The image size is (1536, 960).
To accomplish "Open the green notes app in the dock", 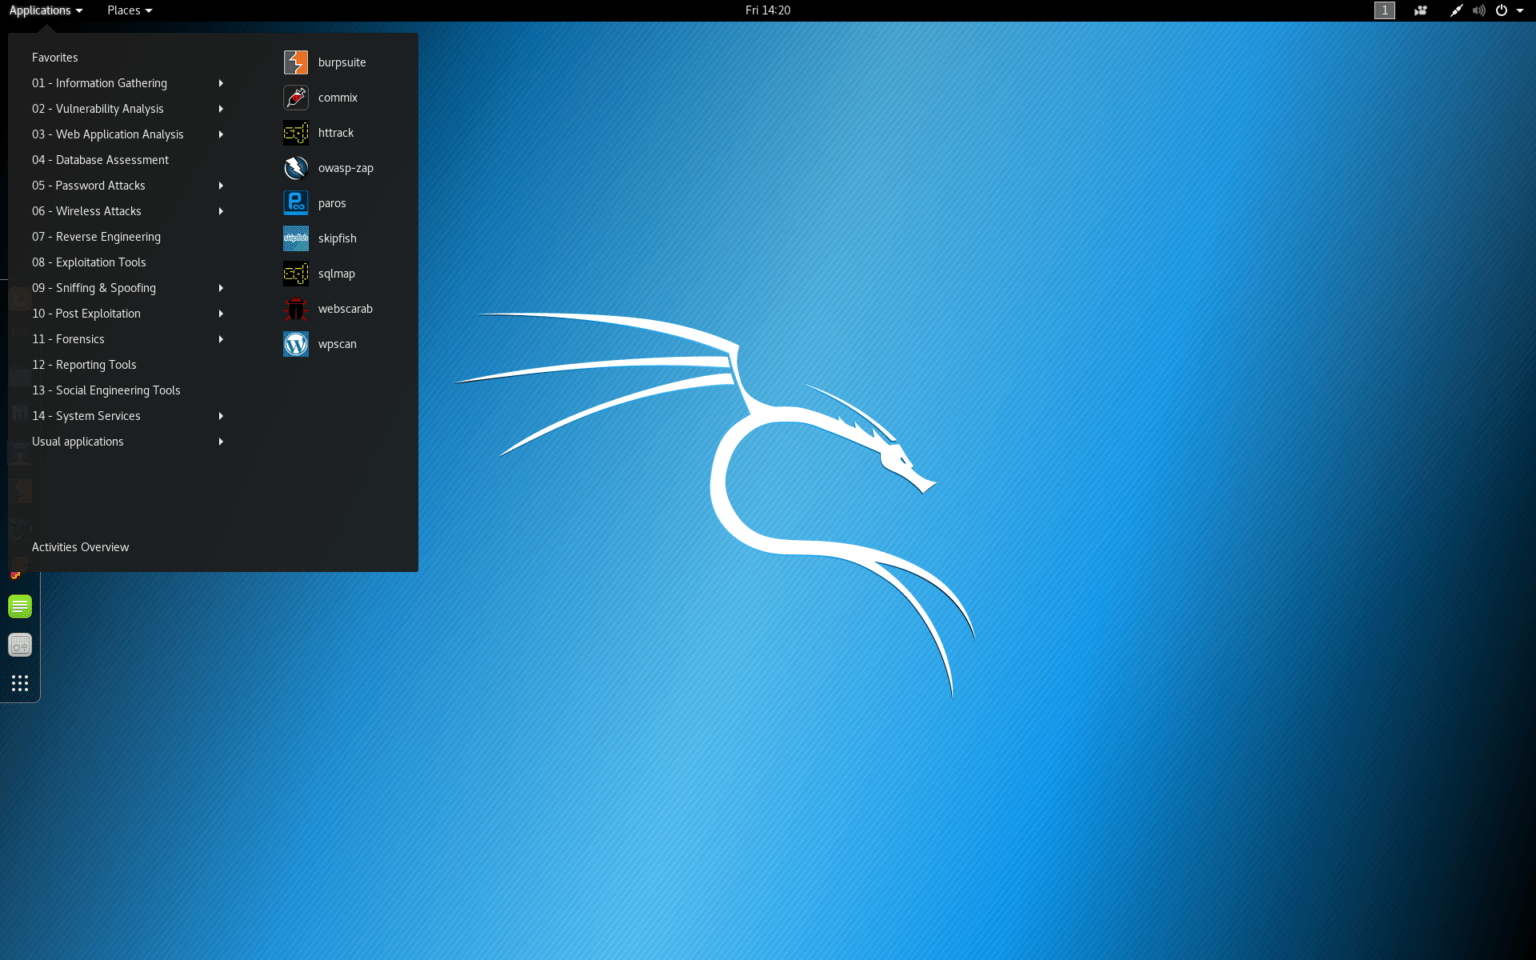I will pyautogui.click(x=19, y=606).
